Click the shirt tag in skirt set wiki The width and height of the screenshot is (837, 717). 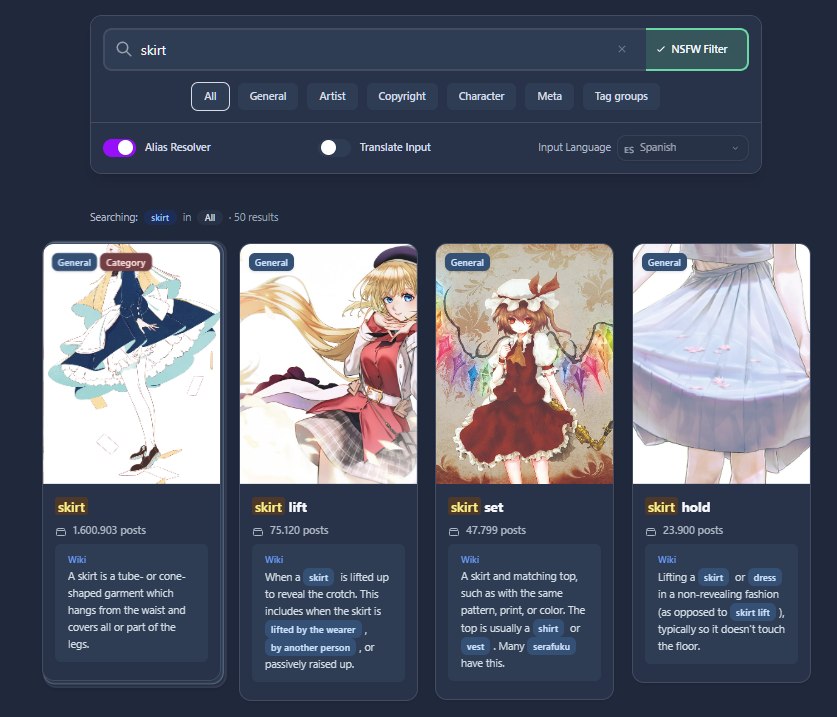(x=548, y=628)
